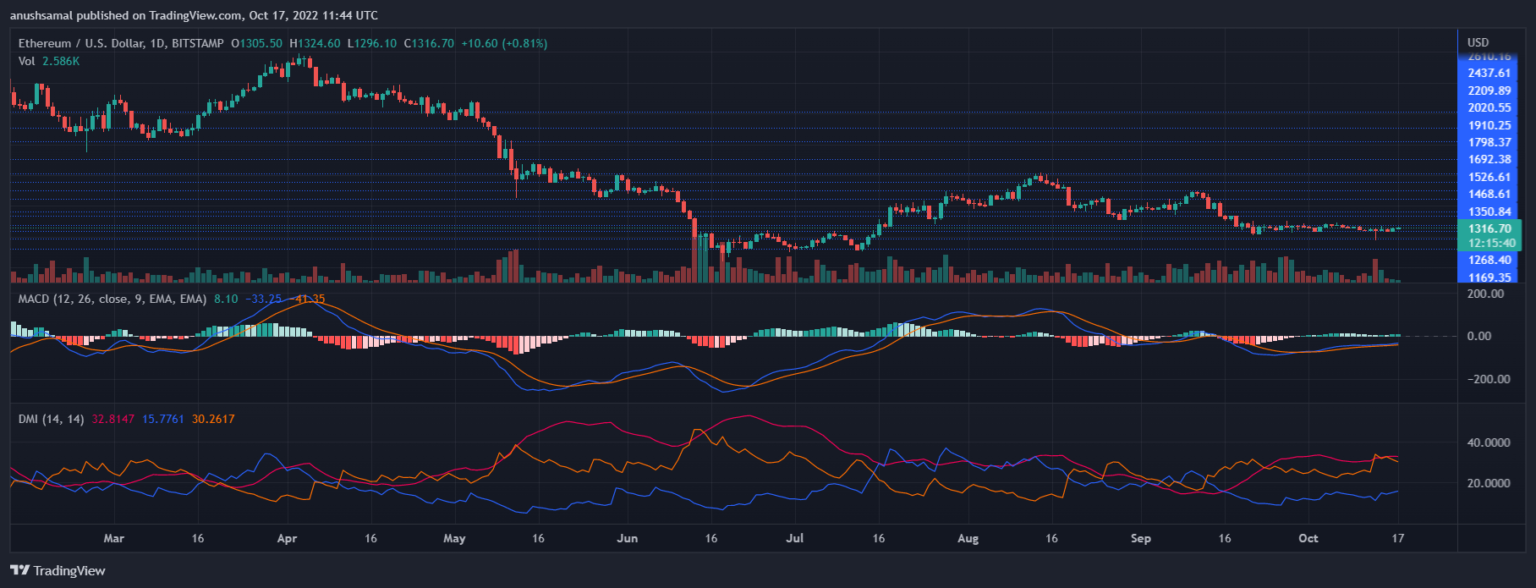The image size is (1536, 588).
Task: Click the TradingView logo icon
Action: (x=20, y=570)
